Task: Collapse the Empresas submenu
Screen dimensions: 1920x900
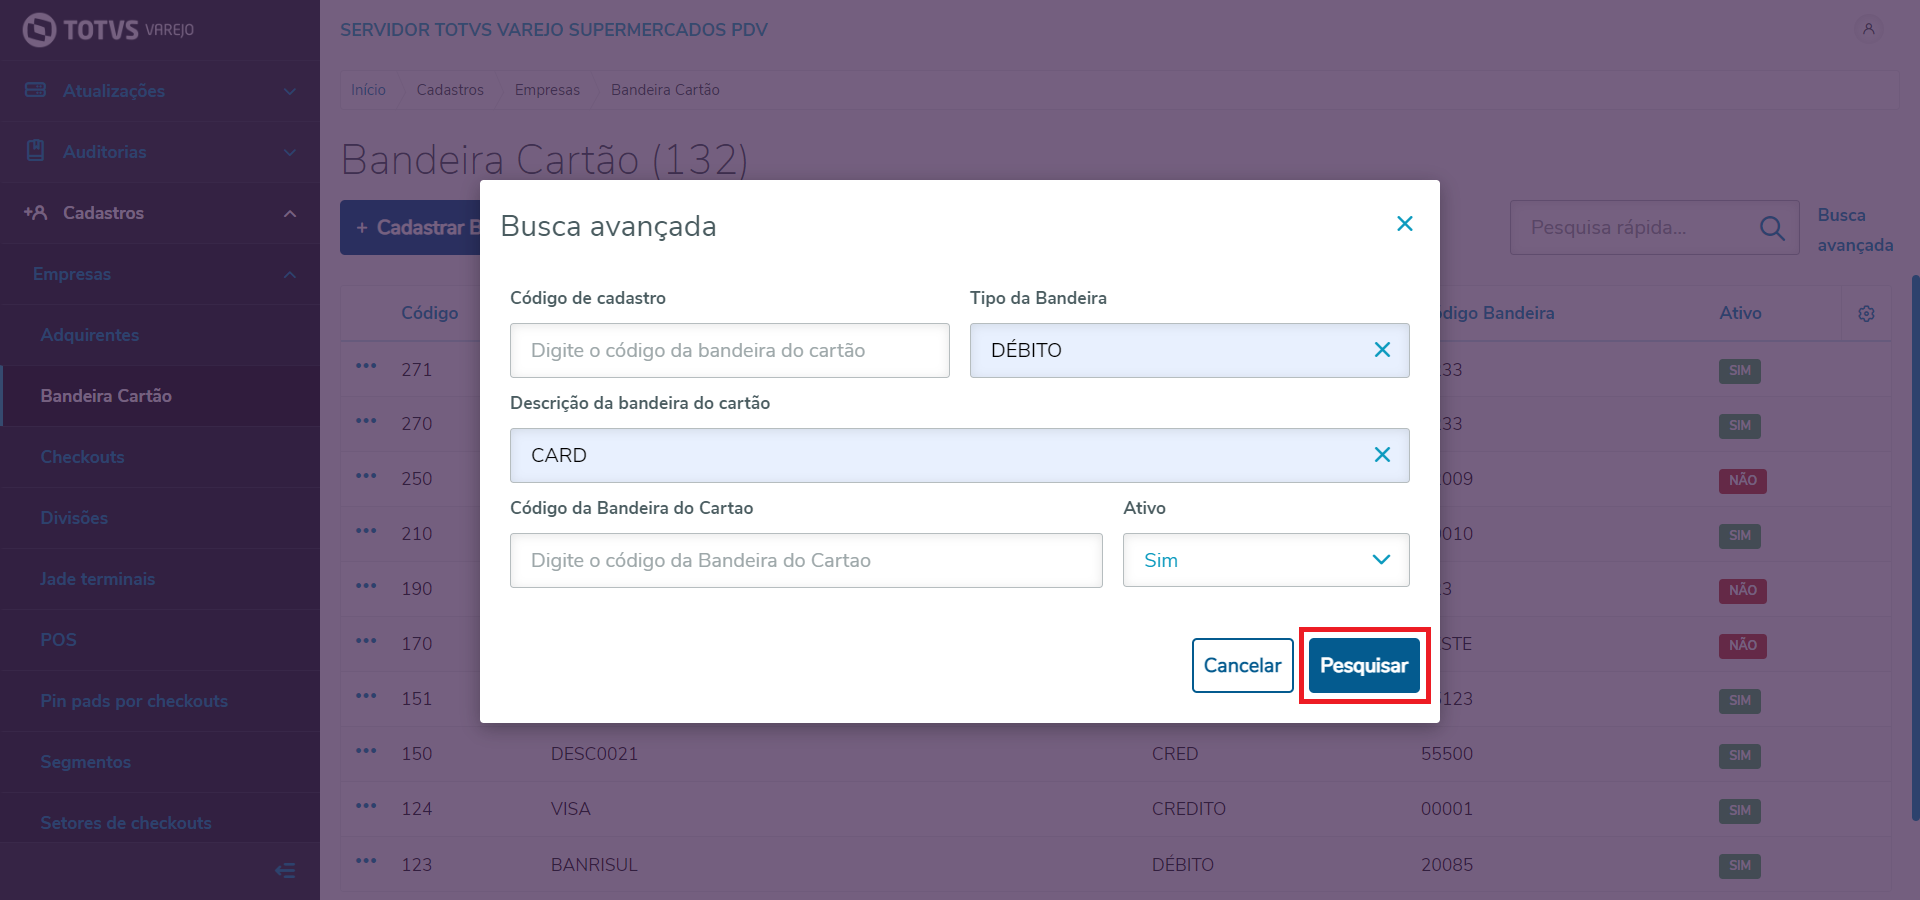Action: [x=289, y=275]
